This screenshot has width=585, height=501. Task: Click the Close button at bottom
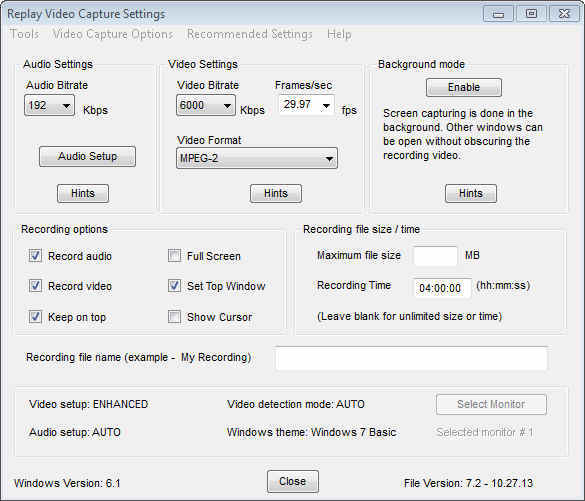[x=292, y=482]
